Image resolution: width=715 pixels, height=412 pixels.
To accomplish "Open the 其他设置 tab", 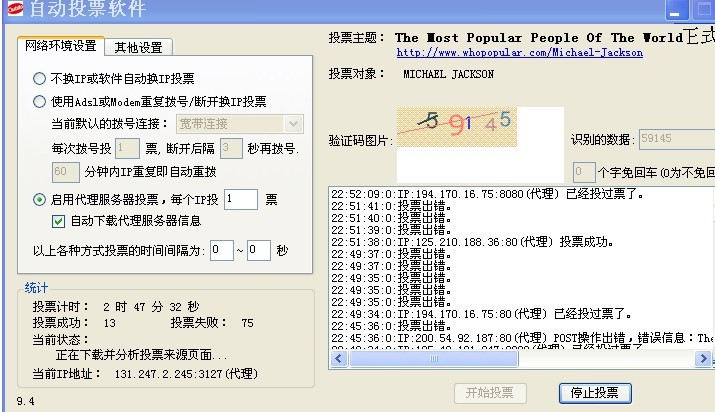I will [140, 47].
